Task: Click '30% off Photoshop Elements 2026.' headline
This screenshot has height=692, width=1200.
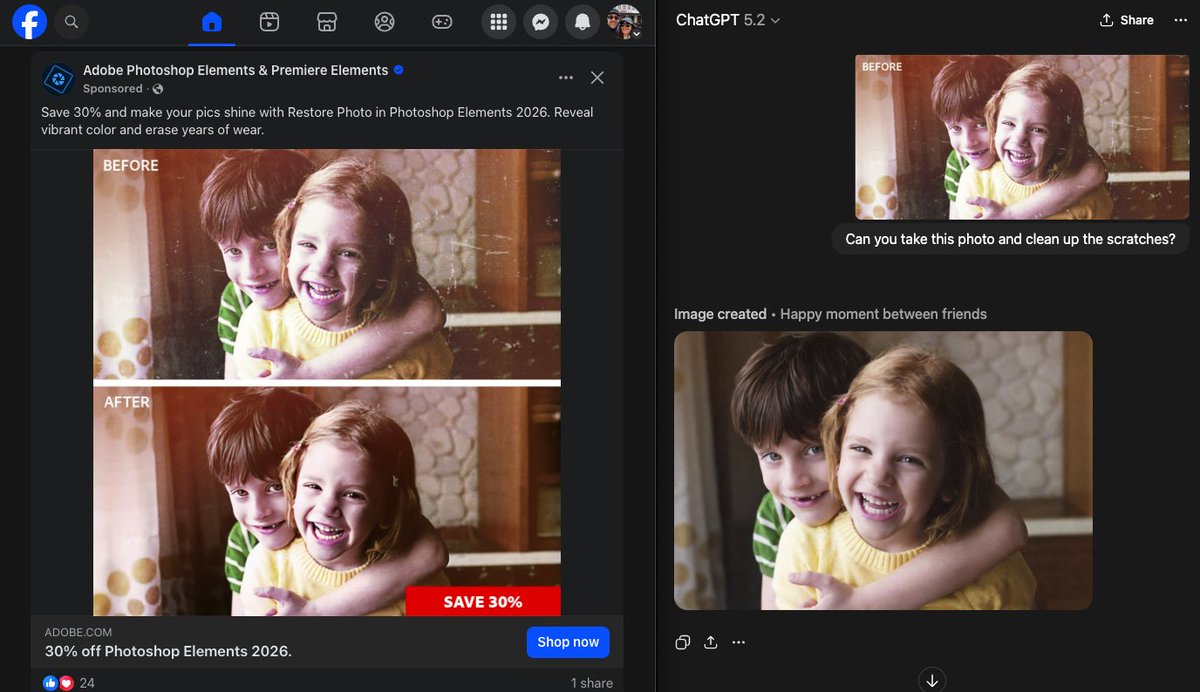Action: pyautogui.click(x=168, y=651)
